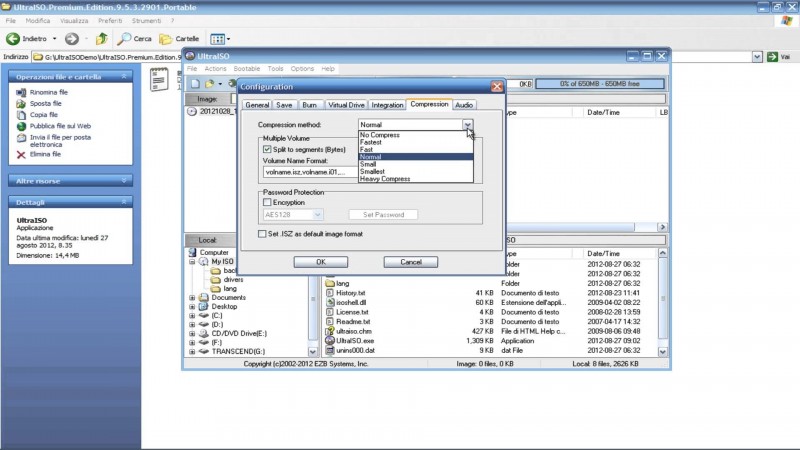Click Elimina file task
The width and height of the screenshot is (800, 450).
[45, 154]
